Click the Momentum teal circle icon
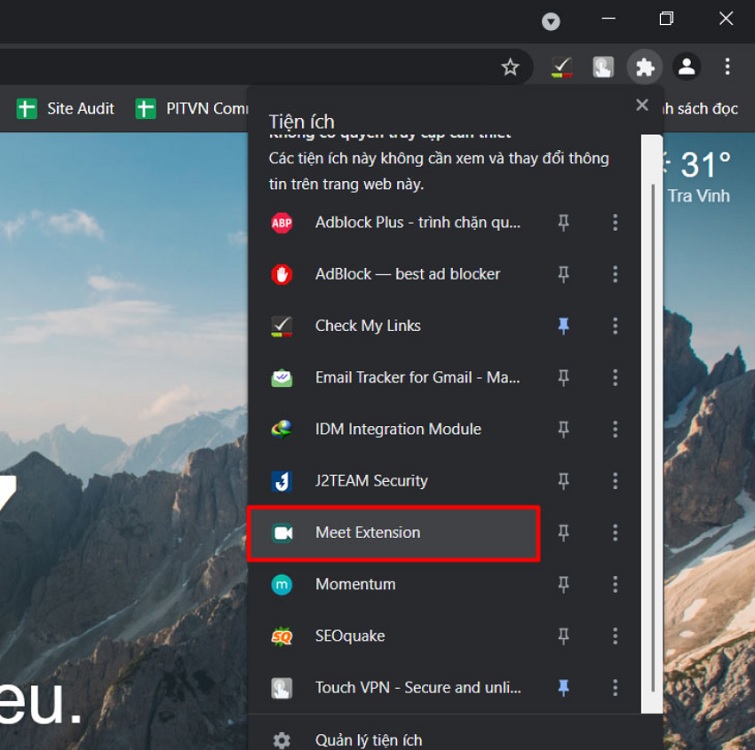This screenshot has height=750, width=755. [282, 584]
